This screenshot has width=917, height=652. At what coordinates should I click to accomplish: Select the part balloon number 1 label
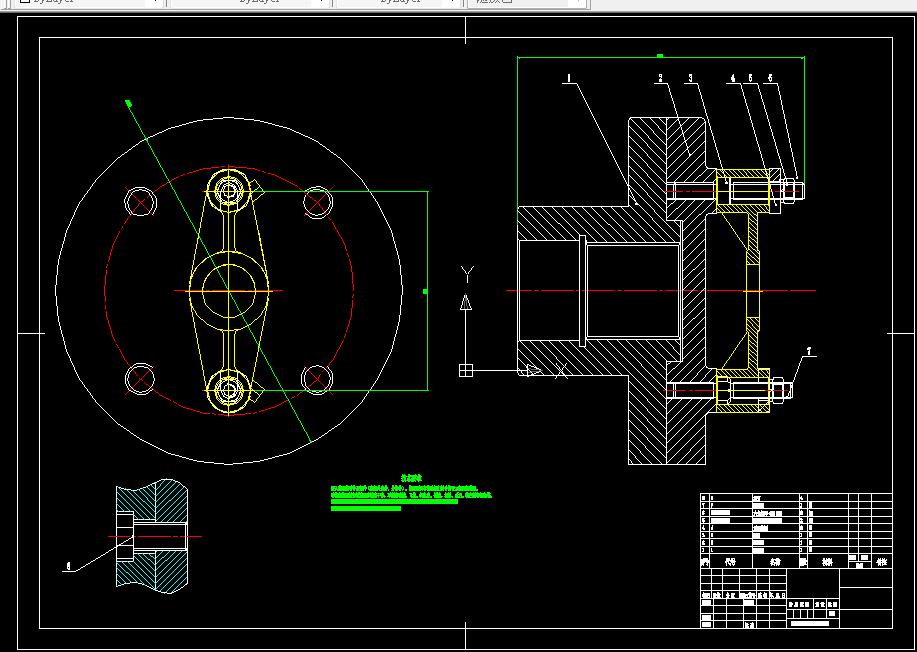(x=567, y=77)
